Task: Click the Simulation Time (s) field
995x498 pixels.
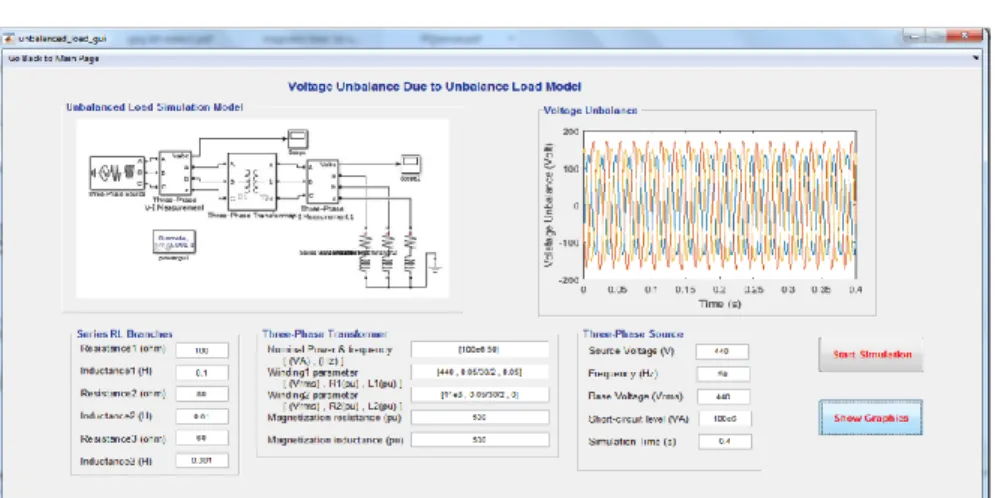Action: [x=725, y=441]
